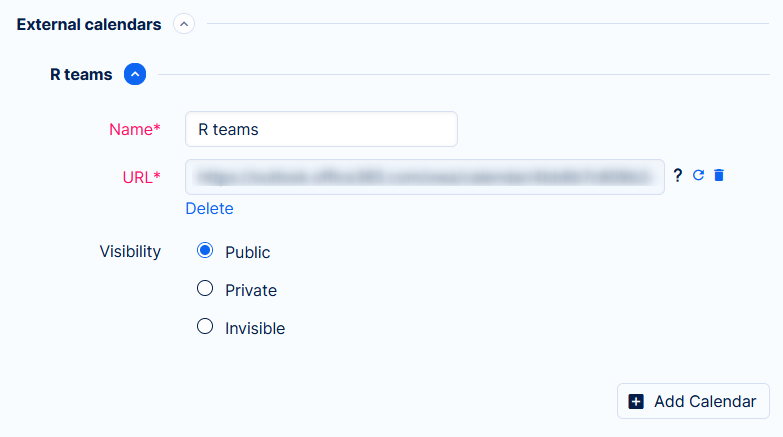Screen dimensions: 783x437
Task: Click the Delete link below URL
Action: (x=209, y=208)
